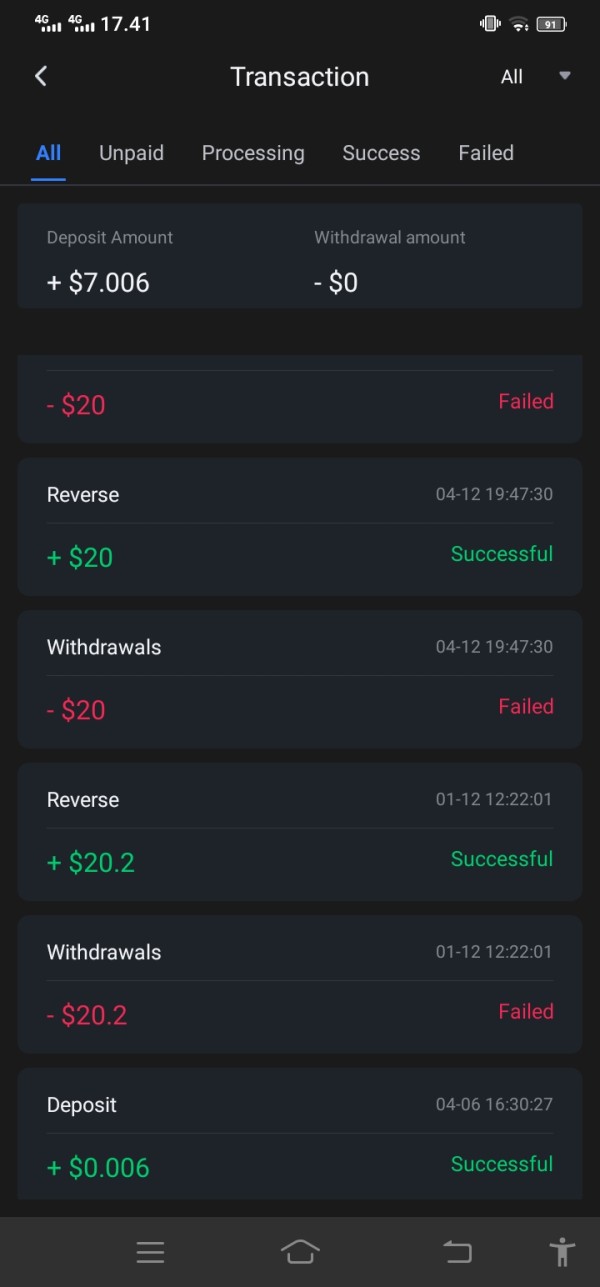Select the All filter label
Screen dimensions: 600x1287
pos(512,77)
